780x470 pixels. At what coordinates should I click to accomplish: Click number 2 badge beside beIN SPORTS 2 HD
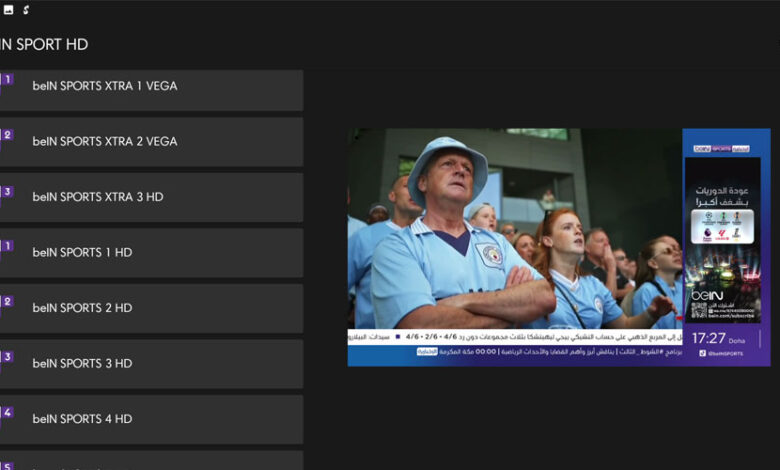point(6,302)
